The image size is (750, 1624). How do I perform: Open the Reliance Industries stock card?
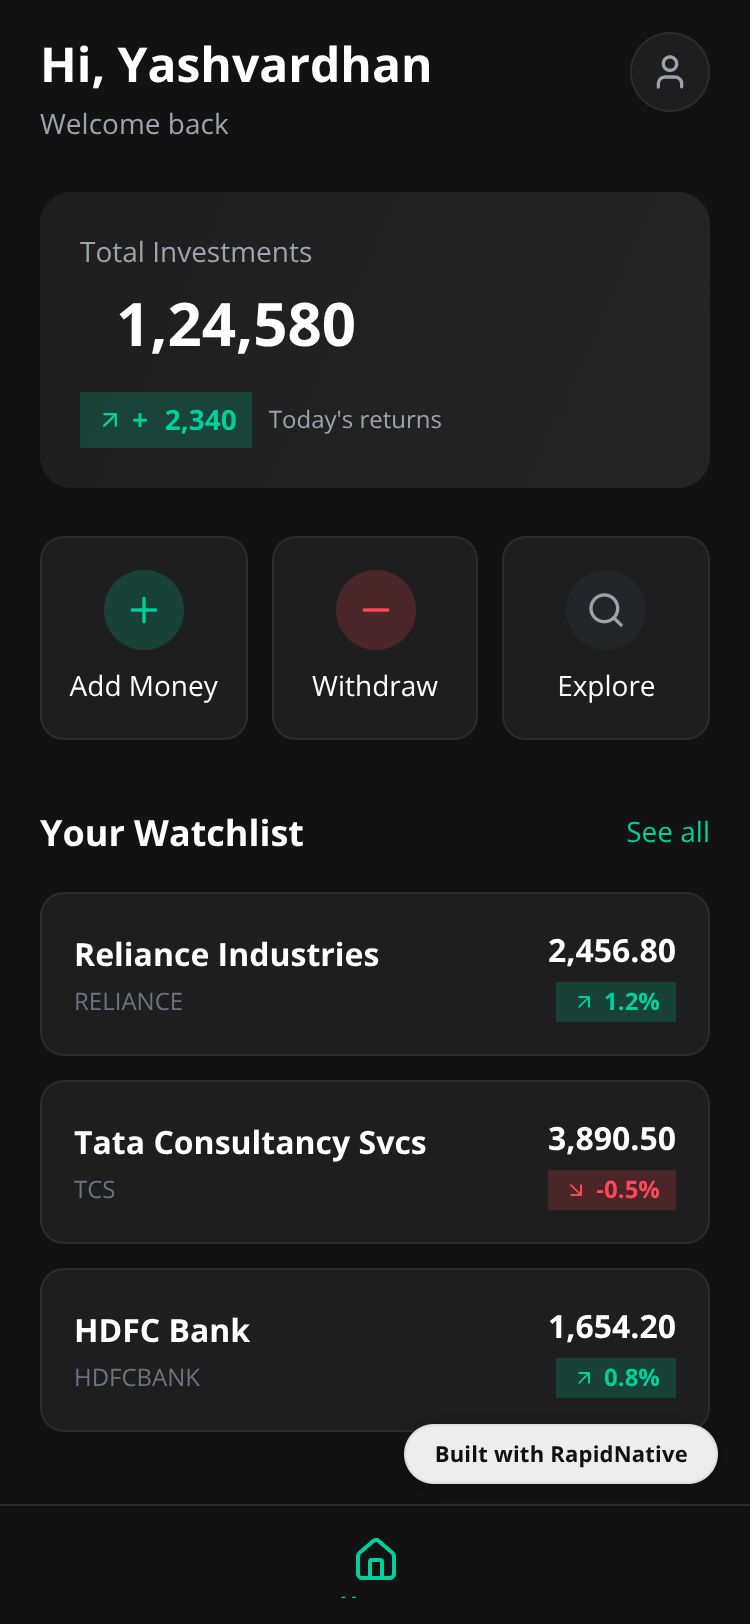pyautogui.click(x=300, y=974)
